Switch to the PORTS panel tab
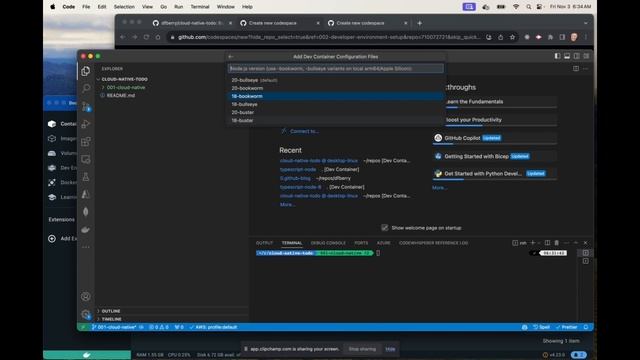 tap(361, 243)
